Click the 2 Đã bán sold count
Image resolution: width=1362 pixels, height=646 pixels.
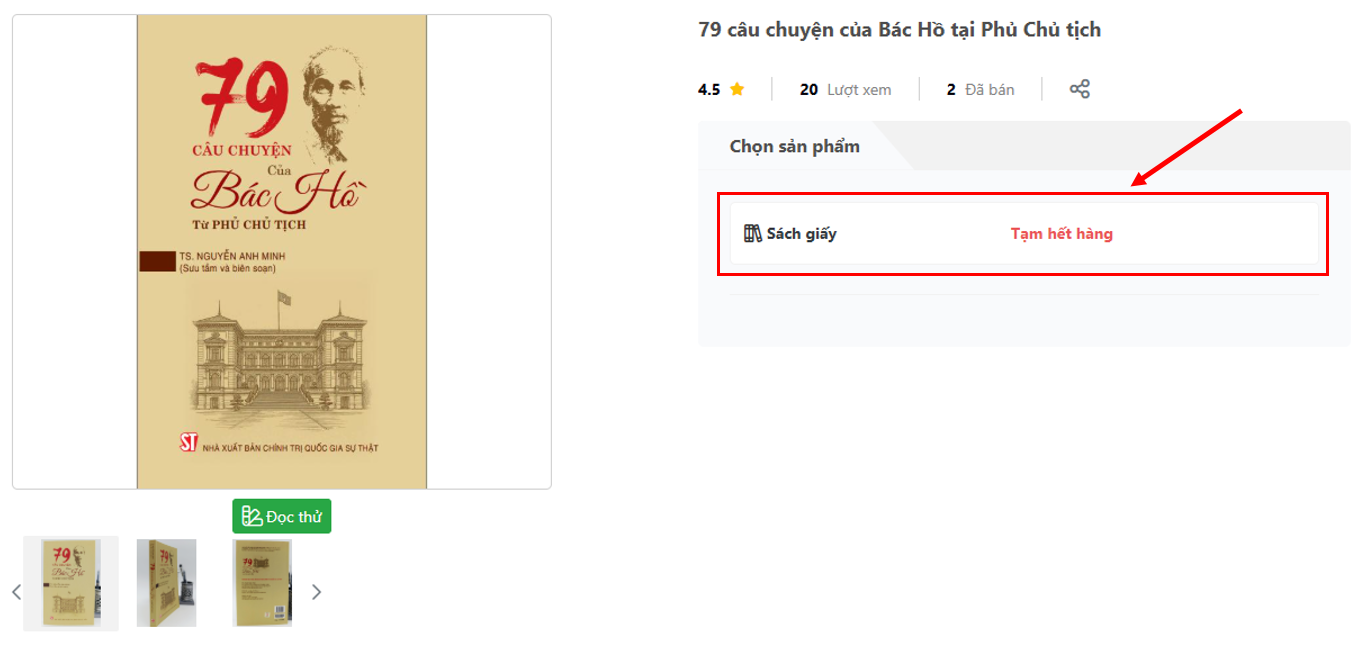tap(981, 89)
